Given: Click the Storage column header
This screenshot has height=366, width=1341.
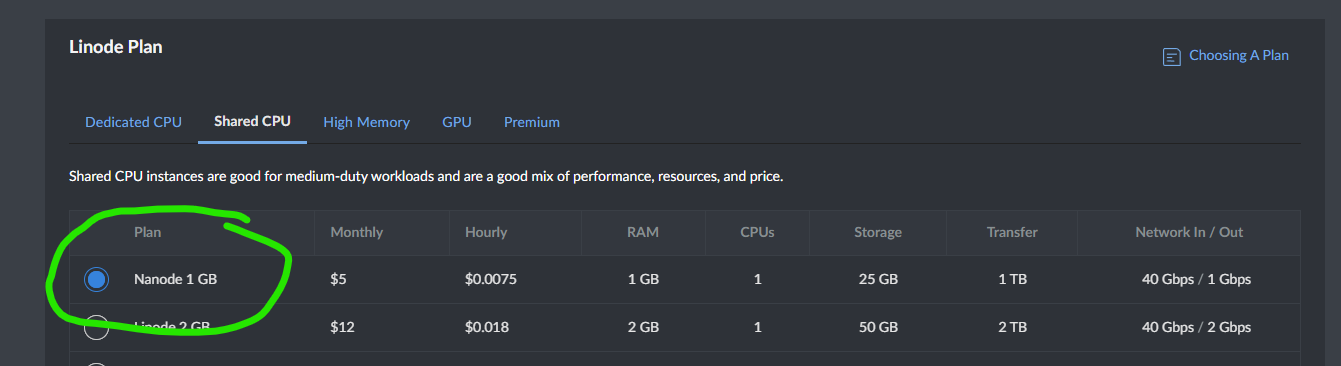Looking at the screenshot, I should (x=878, y=232).
